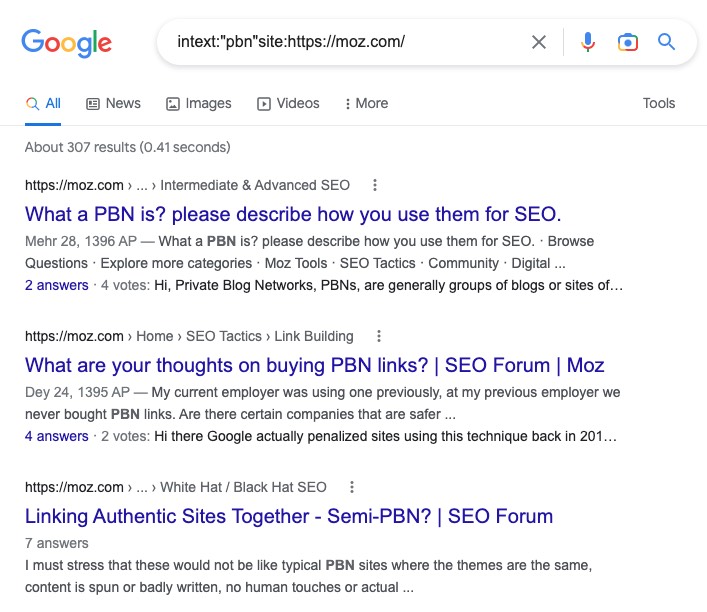Open 'What a PBN is?' result

[x=293, y=214]
